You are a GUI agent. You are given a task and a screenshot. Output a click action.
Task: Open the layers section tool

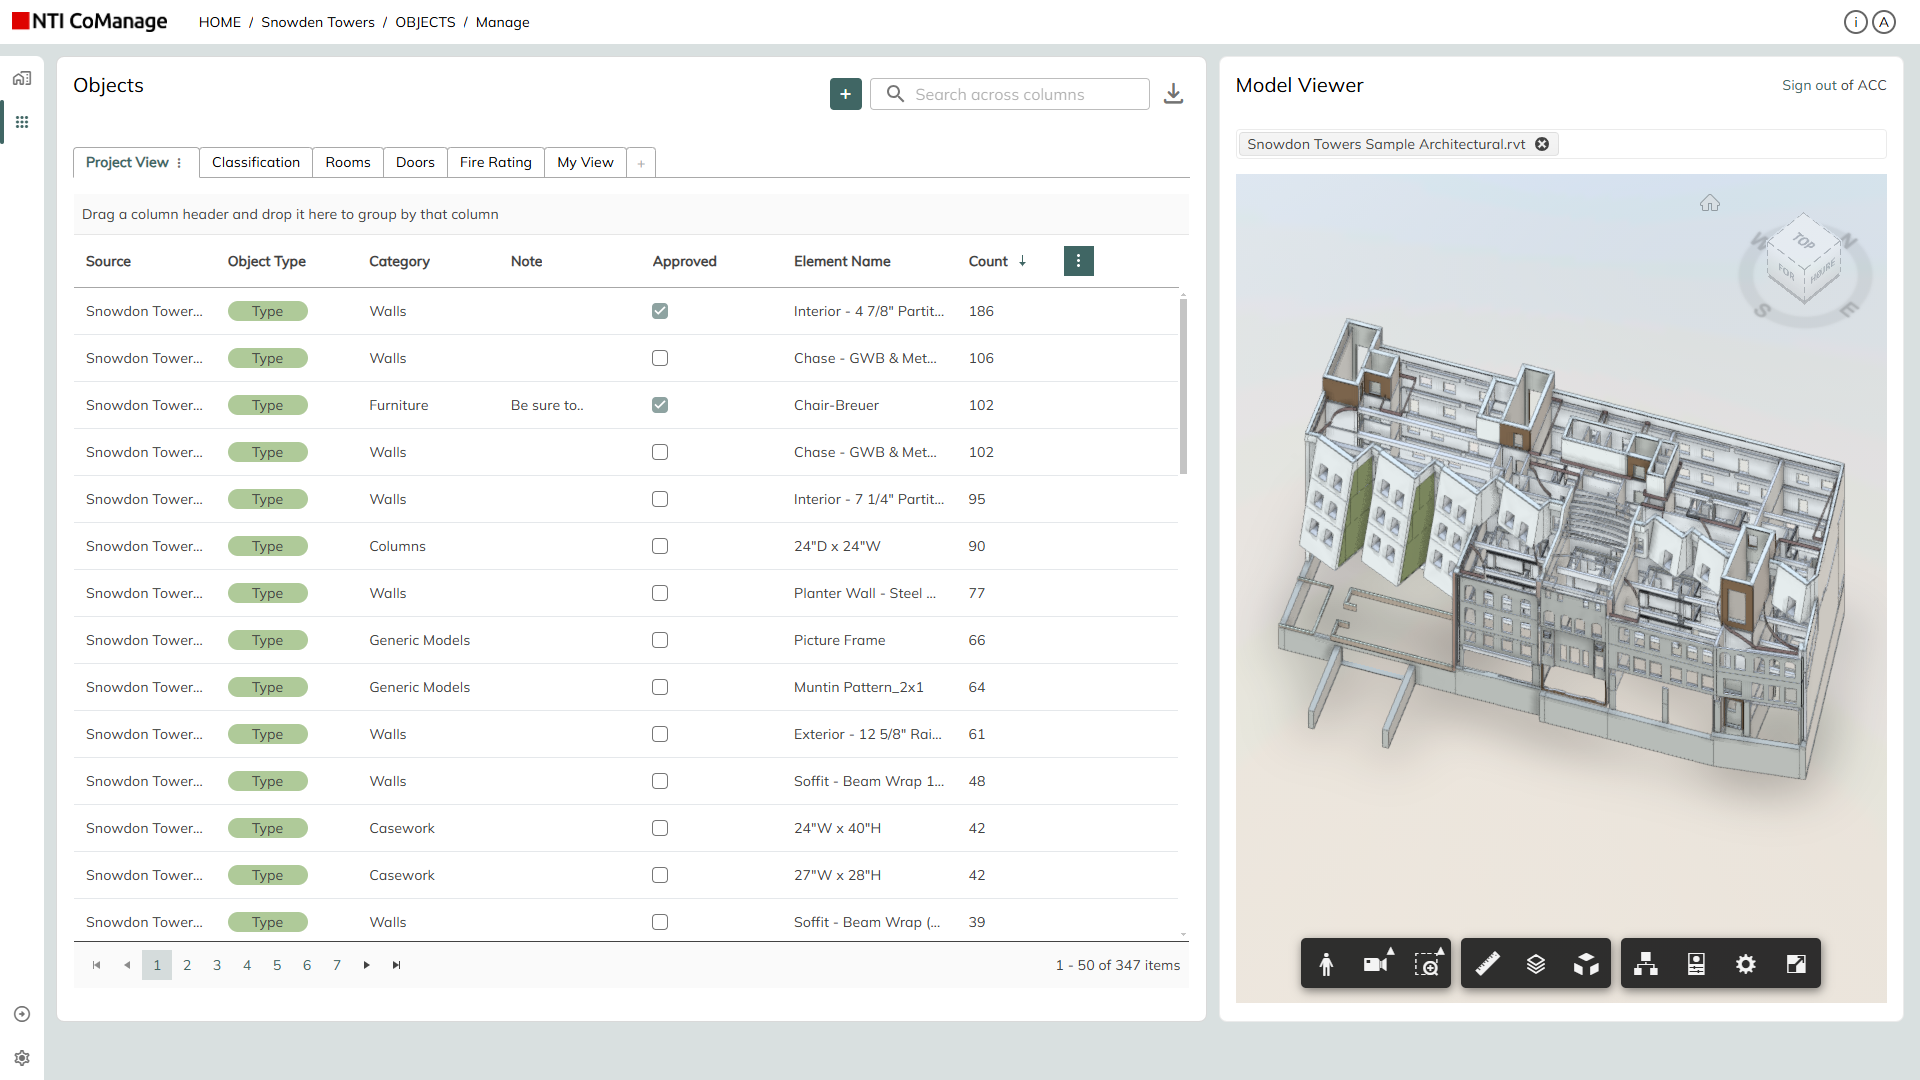1536,964
